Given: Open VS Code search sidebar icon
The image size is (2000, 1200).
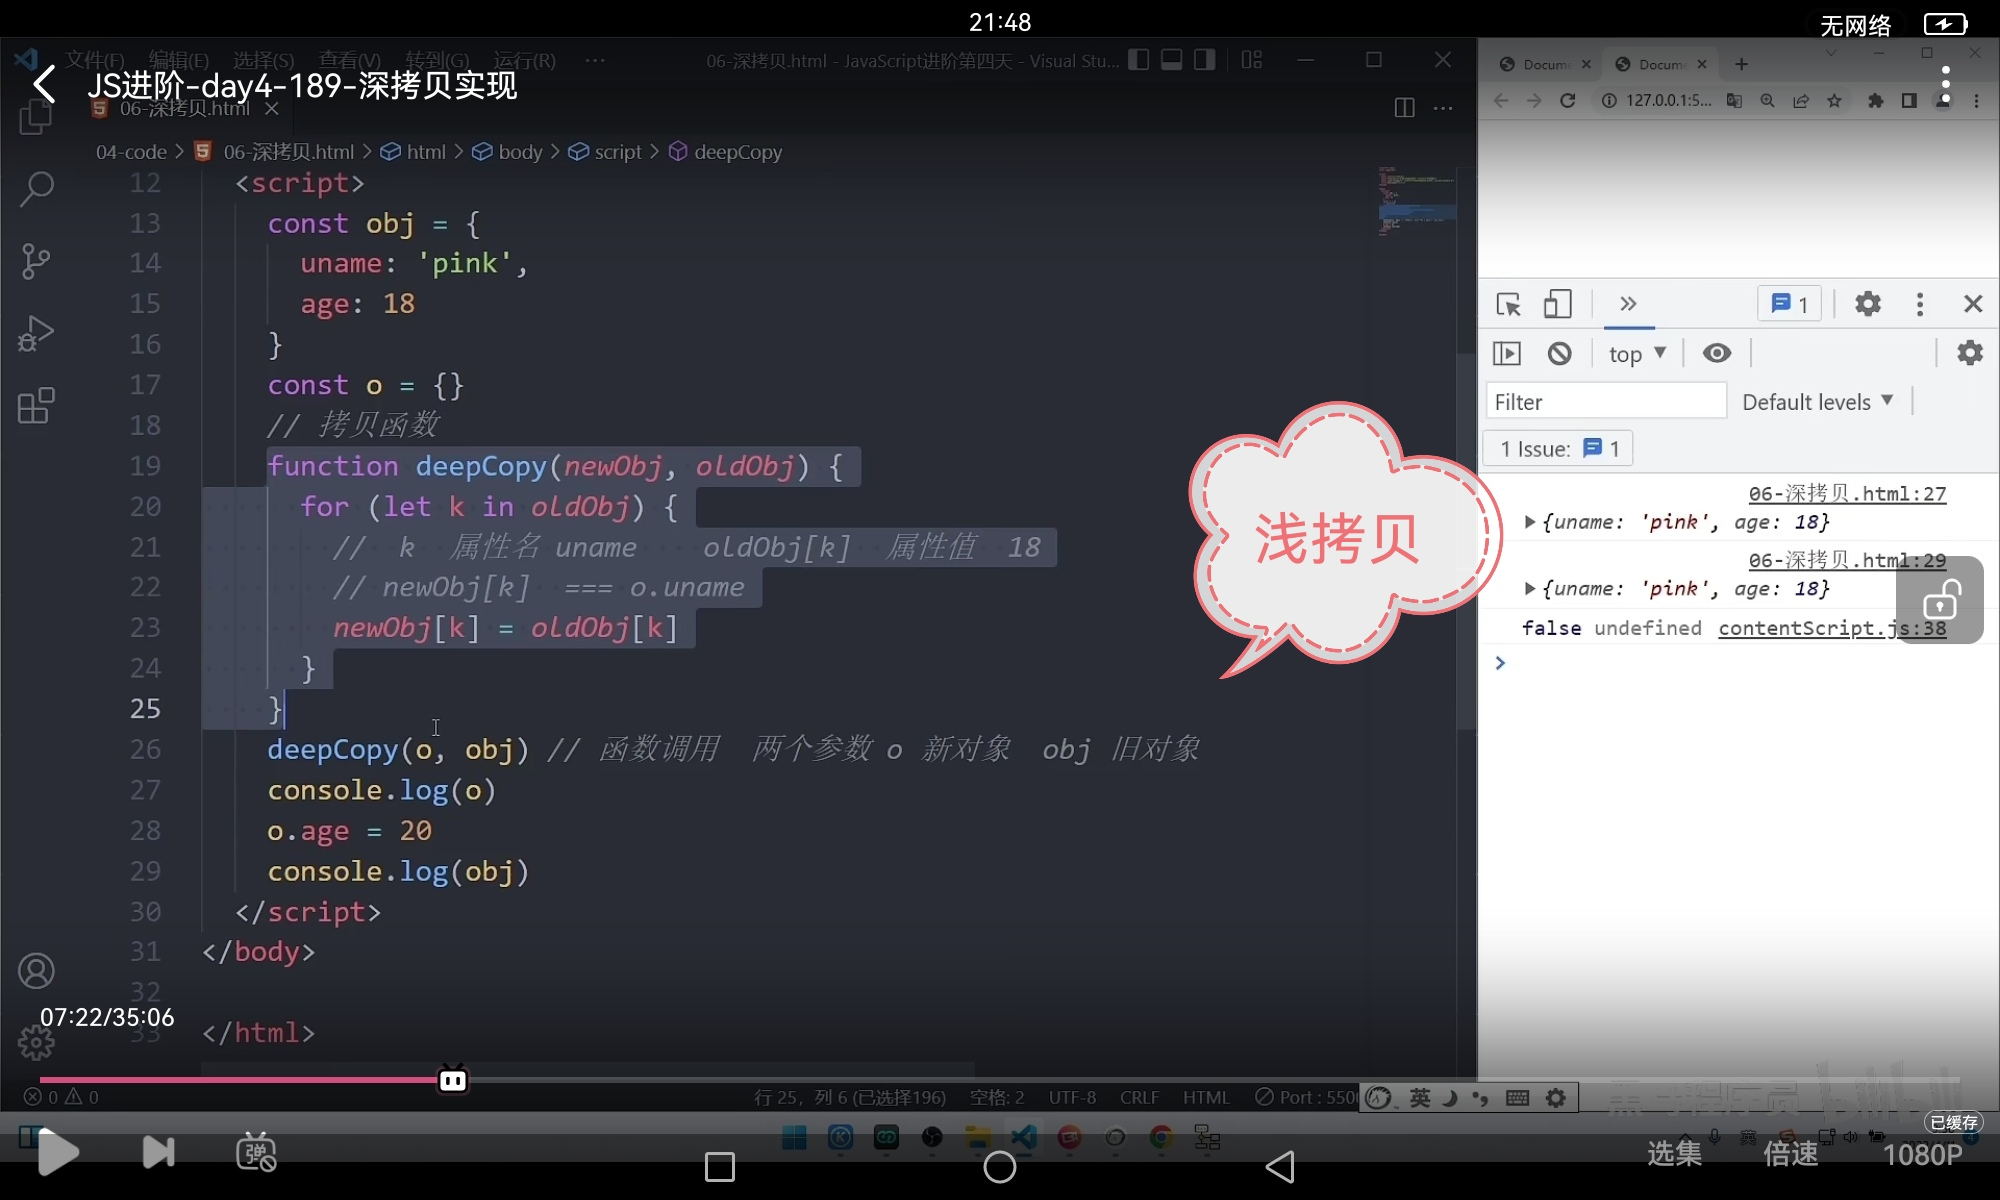Looking at the screenshot, I should tap(37, 188).
